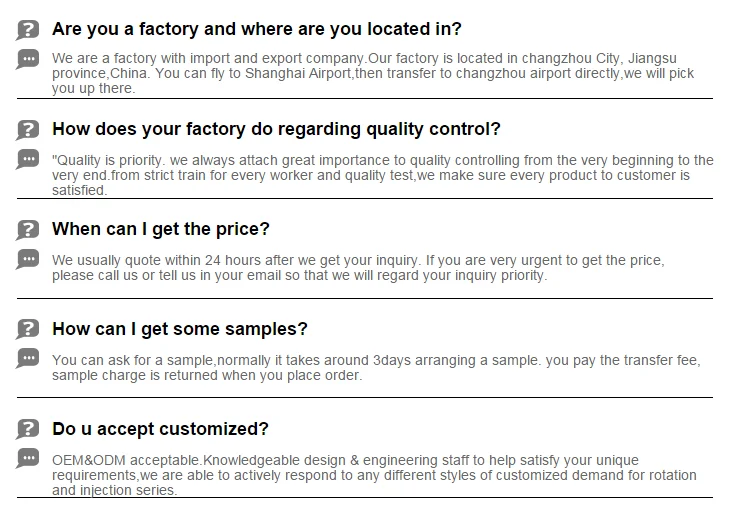Click question mark icon beside samples question
Image resolution: width=745 pixels, height=505 pixels.
[x=28, y=329]
